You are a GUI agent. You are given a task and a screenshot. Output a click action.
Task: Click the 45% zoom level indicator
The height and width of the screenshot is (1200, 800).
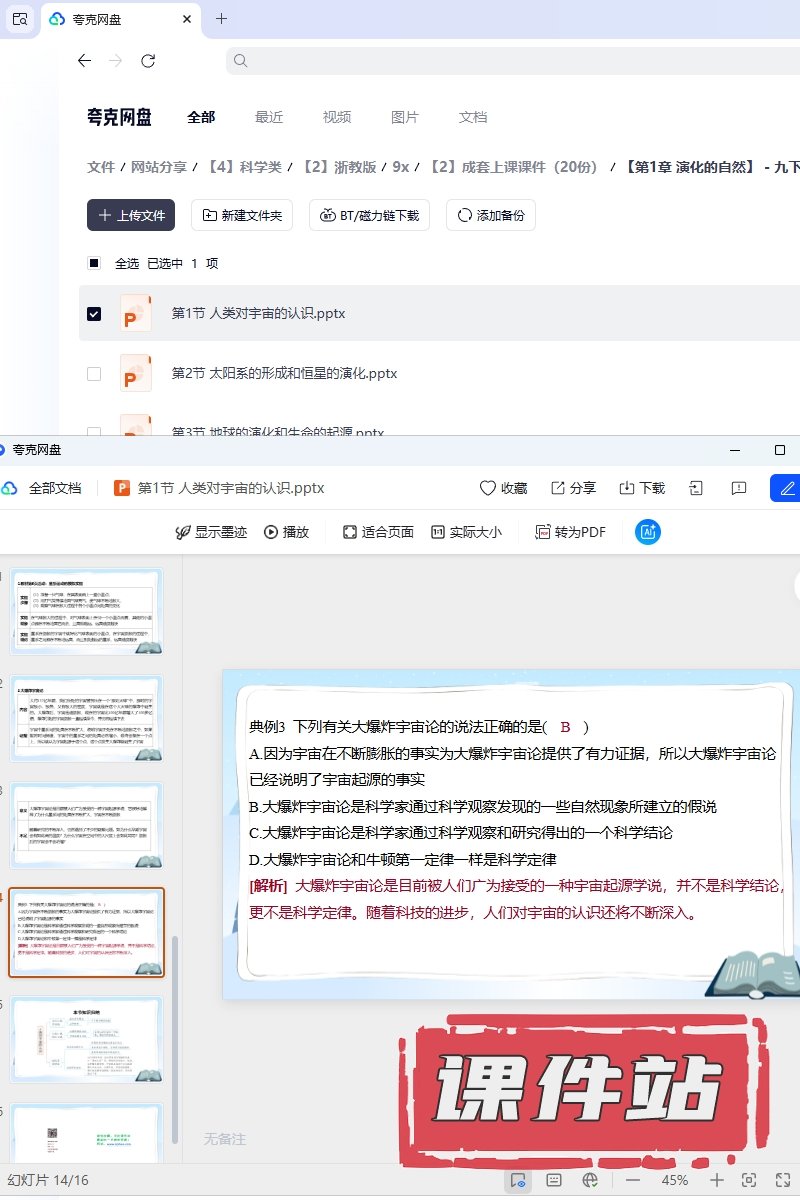point(675,1180)
